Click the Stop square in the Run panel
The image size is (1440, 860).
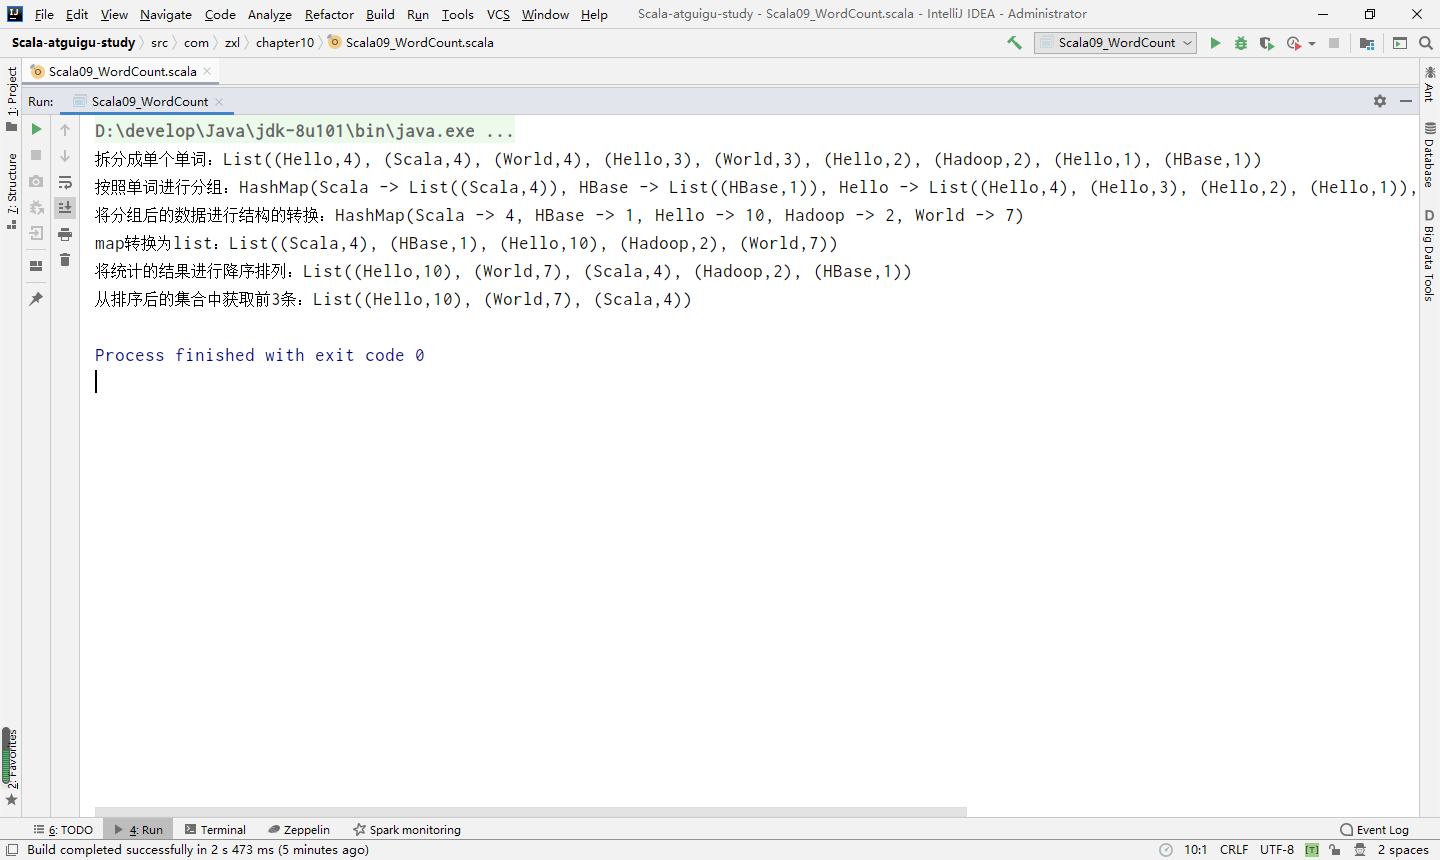(x=36, y=155)
